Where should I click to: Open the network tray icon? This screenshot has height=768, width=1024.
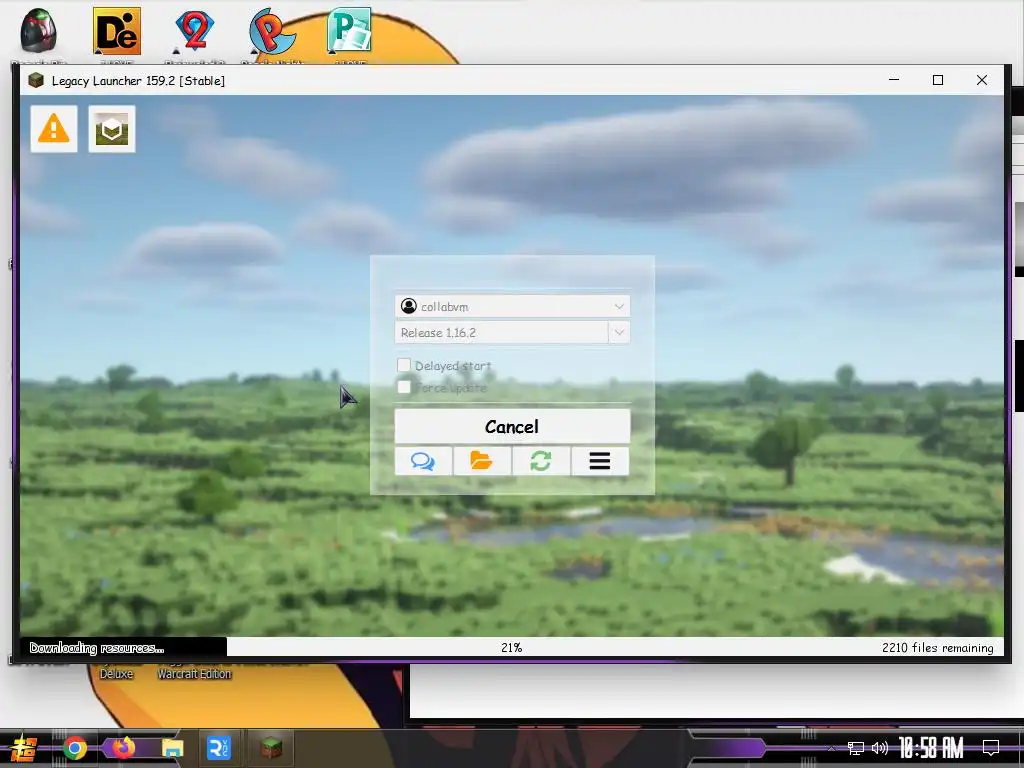tap(856, 748)
